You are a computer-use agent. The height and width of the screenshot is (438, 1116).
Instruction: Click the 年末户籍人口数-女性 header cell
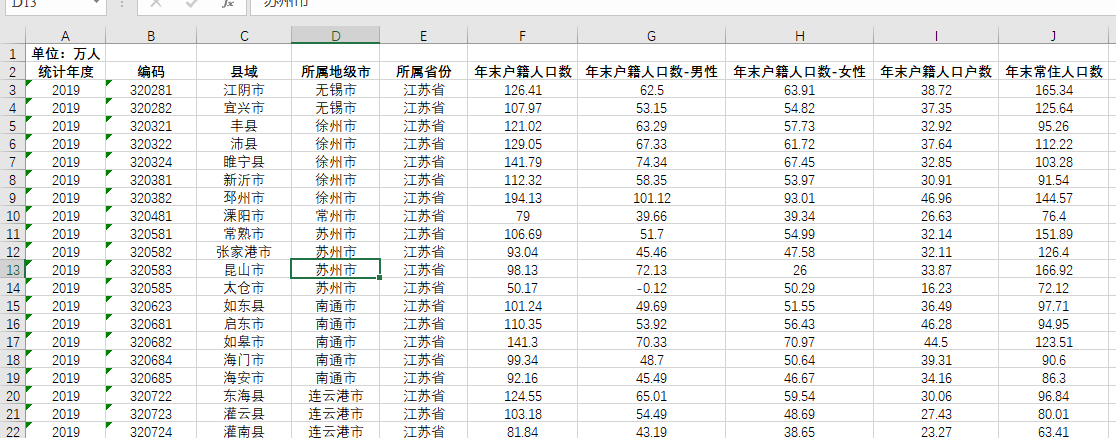[799, 72]
